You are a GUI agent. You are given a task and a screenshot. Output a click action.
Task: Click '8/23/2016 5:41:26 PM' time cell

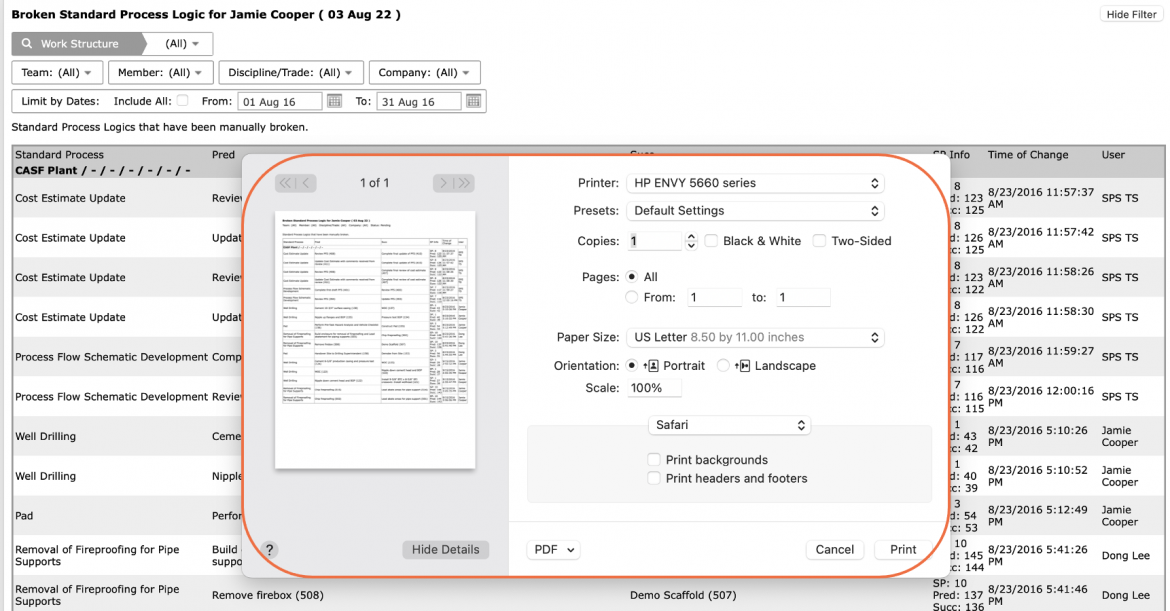coord(1037,555)
